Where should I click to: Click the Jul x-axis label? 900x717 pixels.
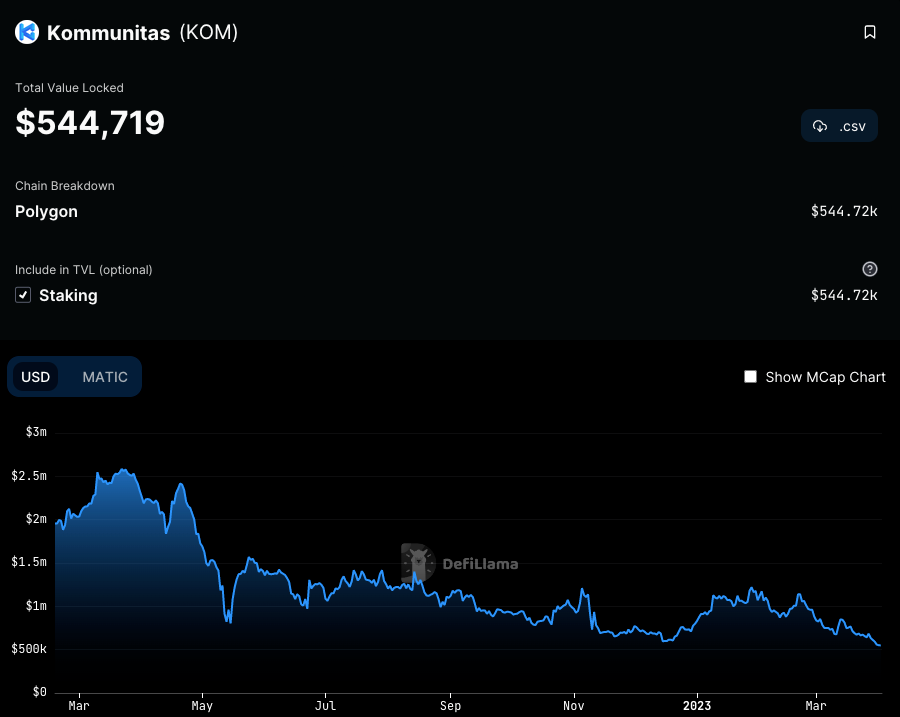[325, 706]
